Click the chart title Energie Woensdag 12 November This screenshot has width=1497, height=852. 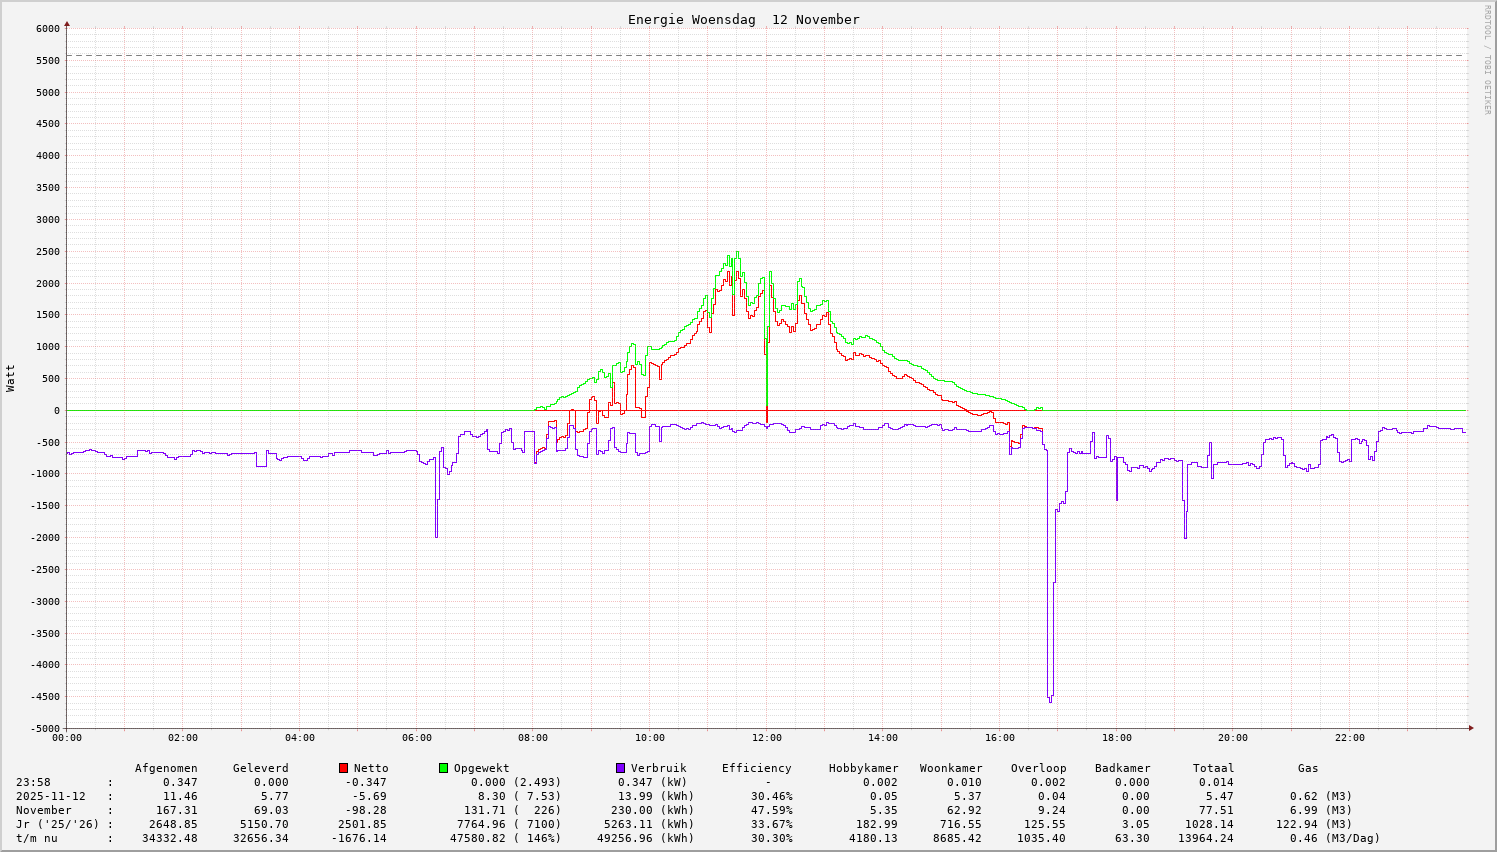tap(743, 20)
